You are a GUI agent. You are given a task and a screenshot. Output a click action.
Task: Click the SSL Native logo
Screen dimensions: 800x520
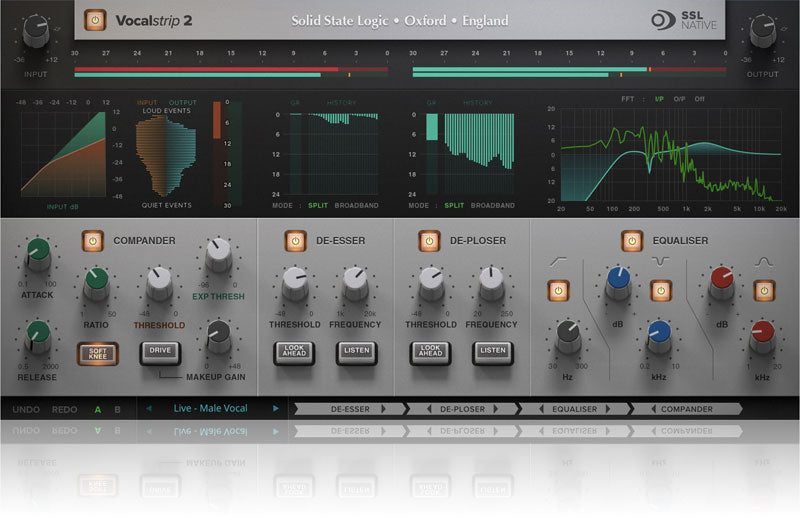click(x=684, y=20)
